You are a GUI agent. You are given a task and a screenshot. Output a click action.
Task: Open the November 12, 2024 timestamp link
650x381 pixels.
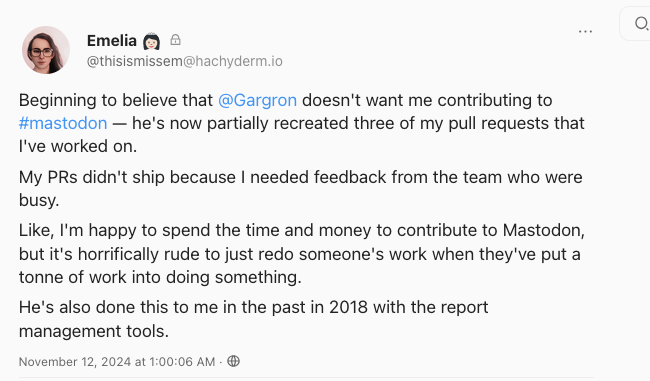(117, 362)
